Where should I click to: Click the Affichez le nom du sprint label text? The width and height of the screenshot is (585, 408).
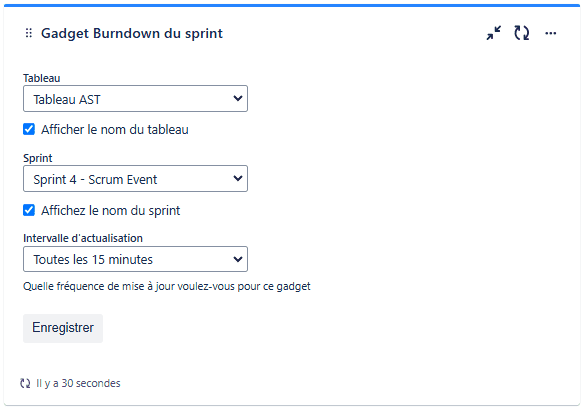tap(111, 211)
